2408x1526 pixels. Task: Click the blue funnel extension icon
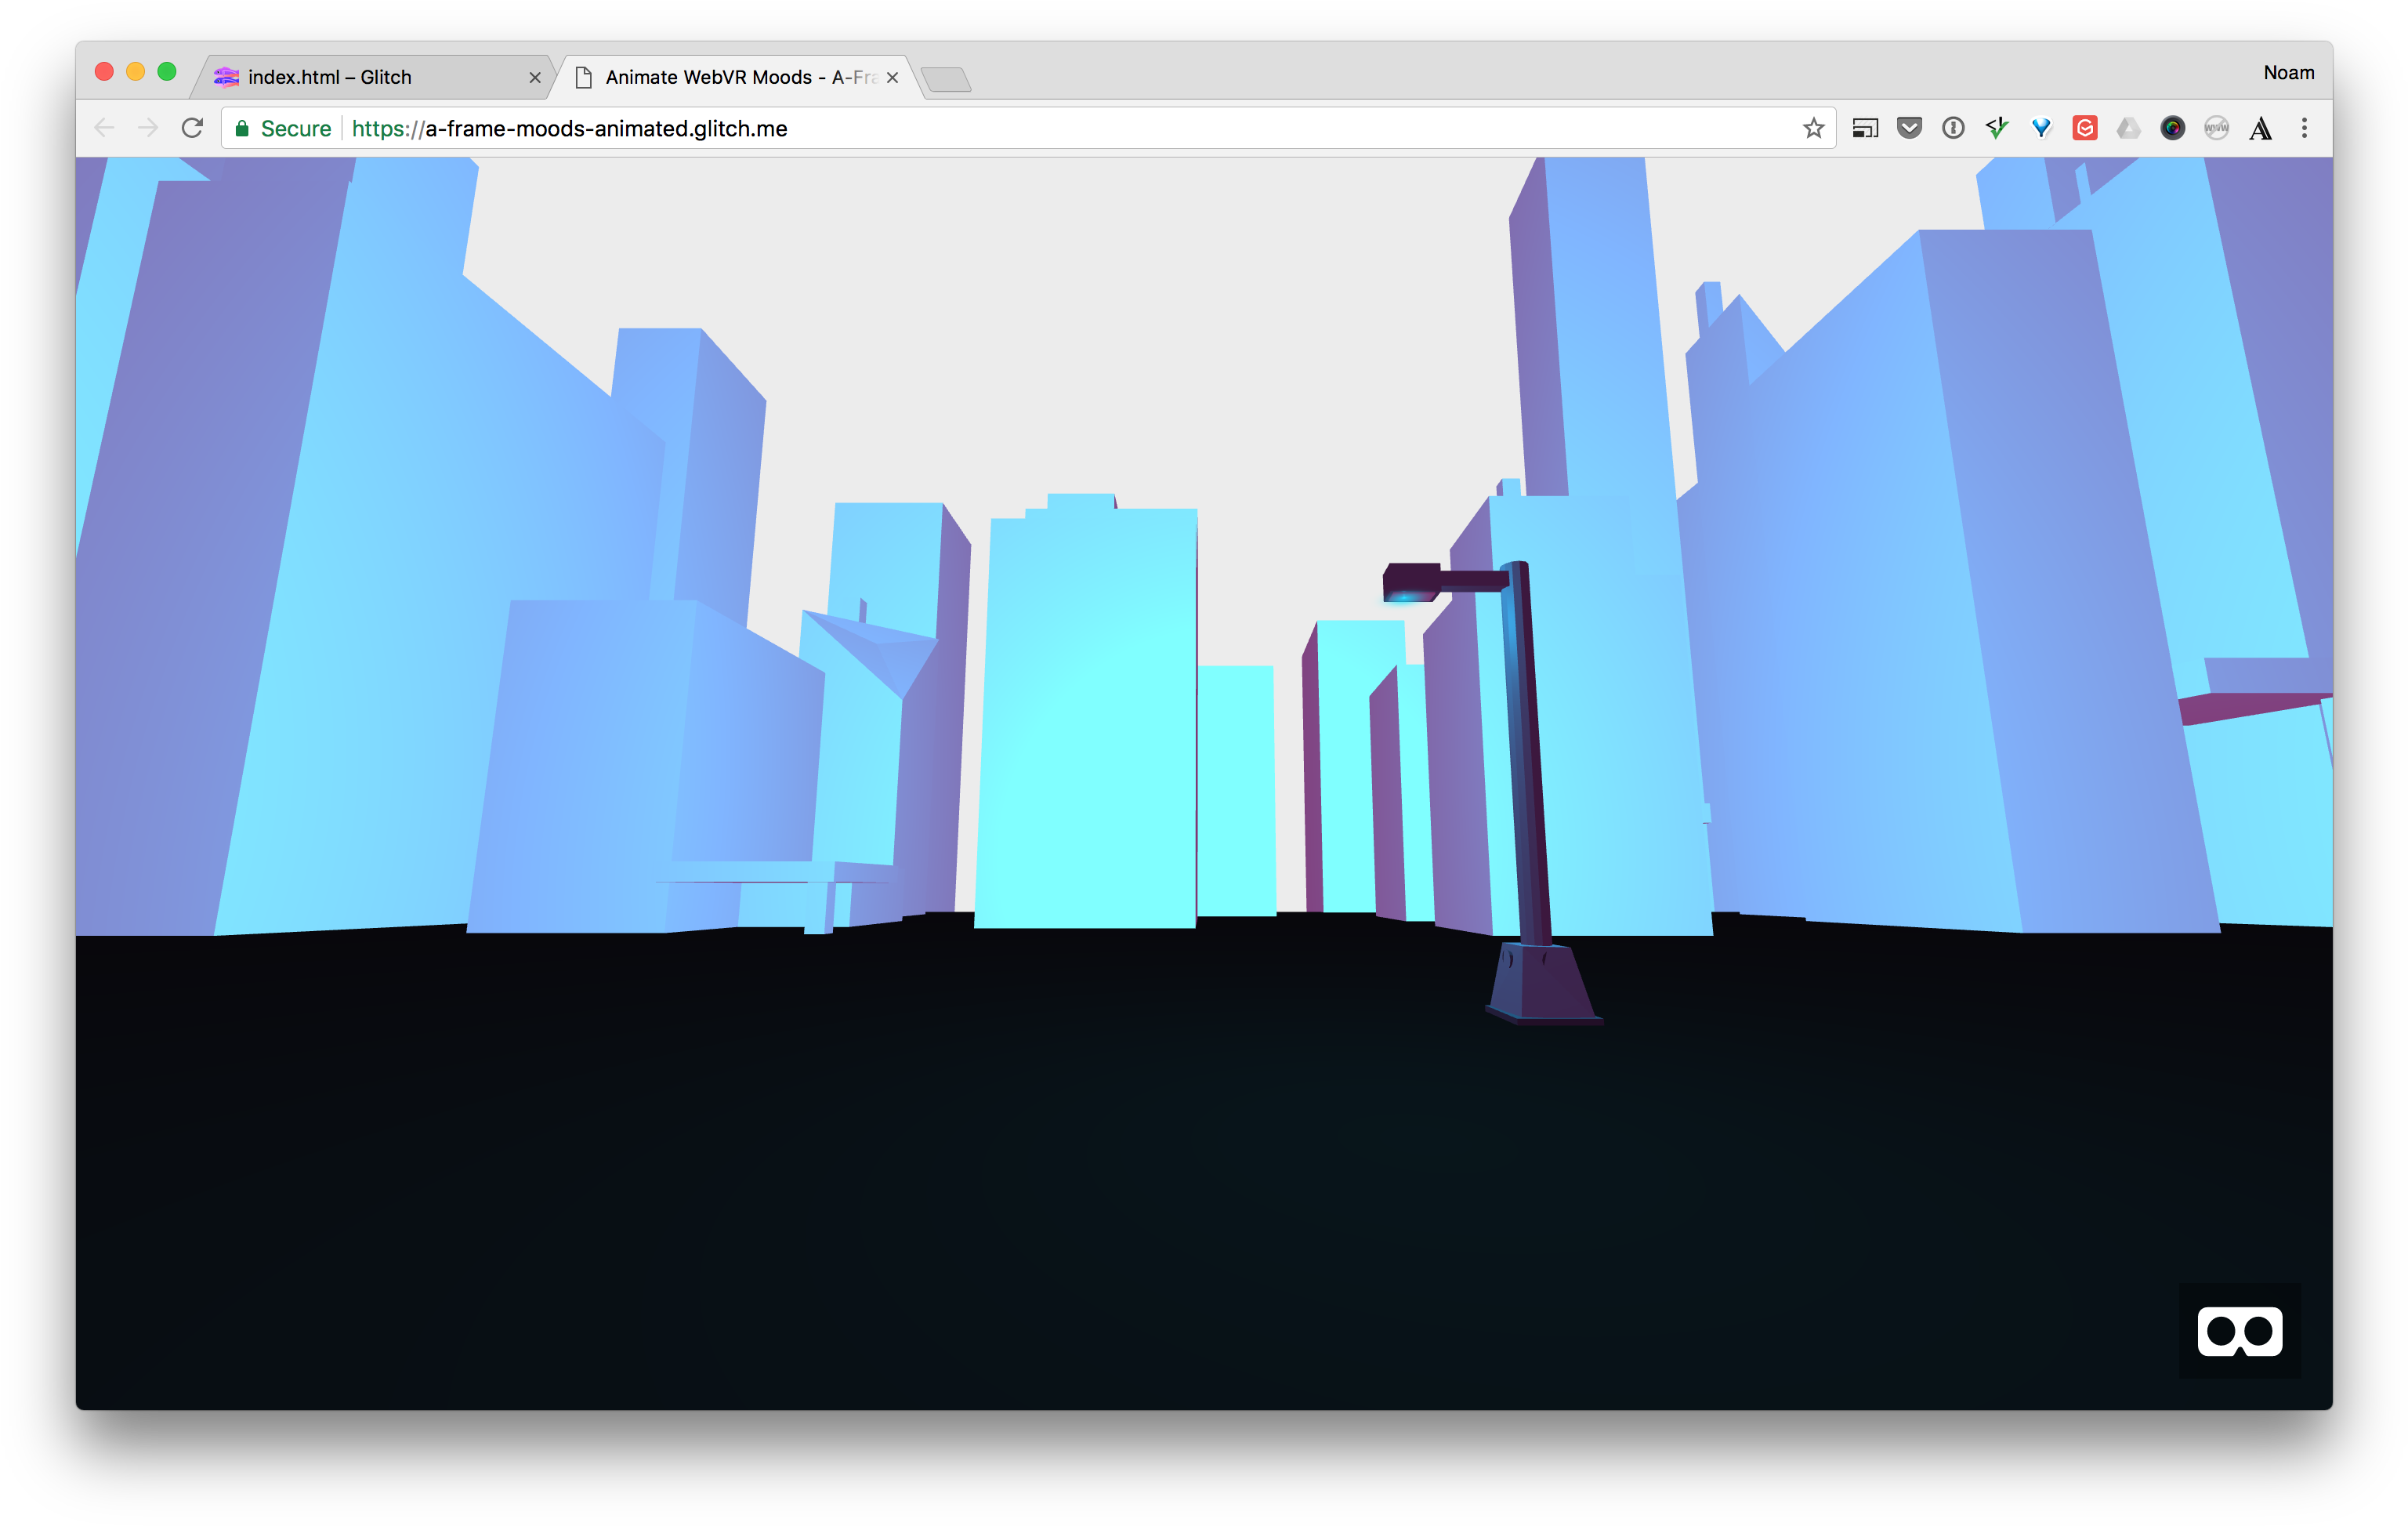click(x=2041, y=127)
